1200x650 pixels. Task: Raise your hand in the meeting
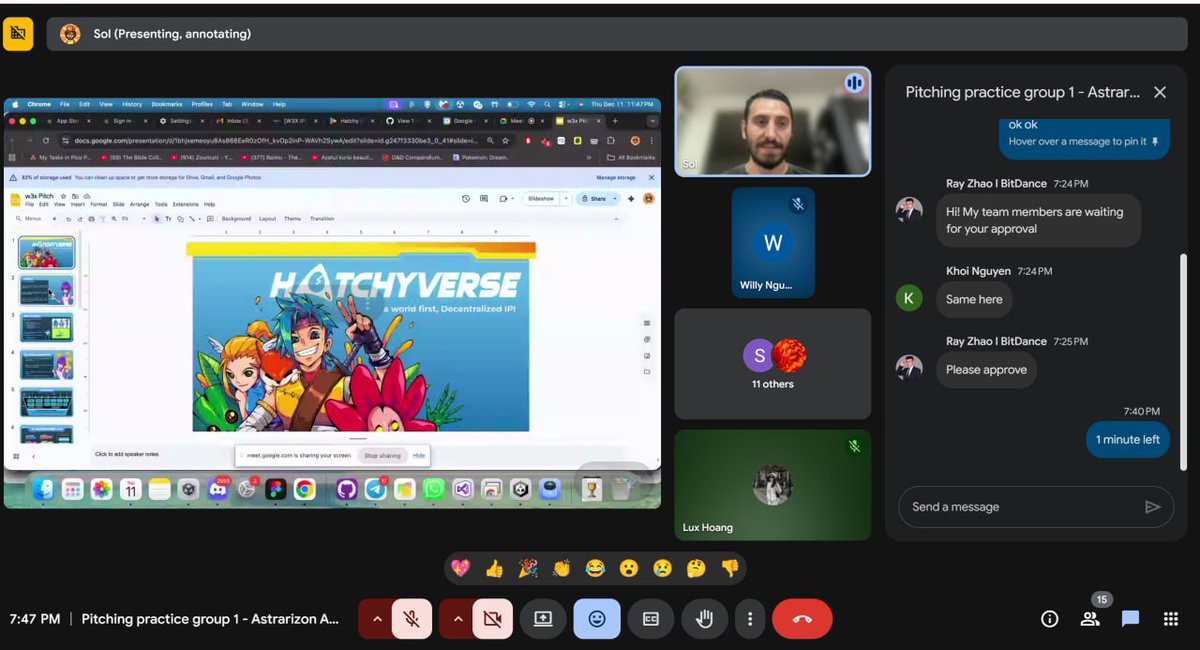click(x=704, y=619)
